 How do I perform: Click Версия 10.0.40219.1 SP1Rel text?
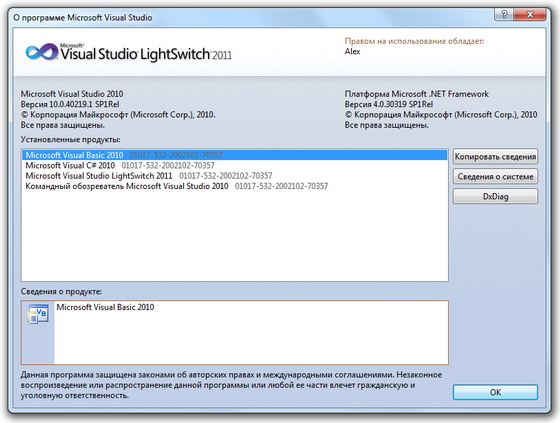click(70, 104)
